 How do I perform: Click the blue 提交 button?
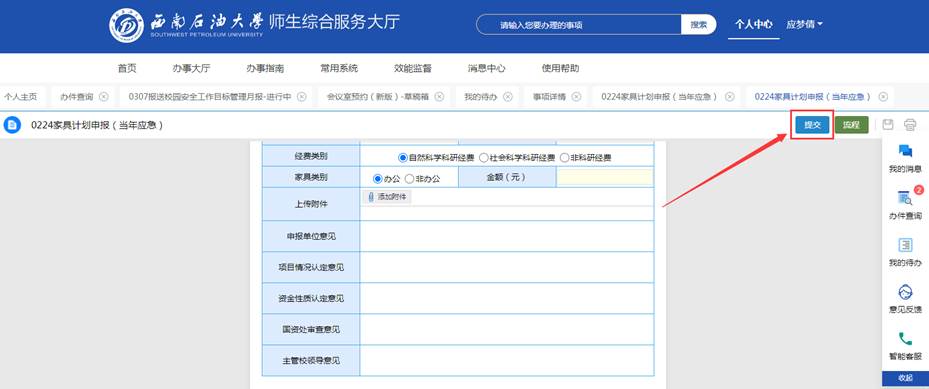click(x=812, y=125)
